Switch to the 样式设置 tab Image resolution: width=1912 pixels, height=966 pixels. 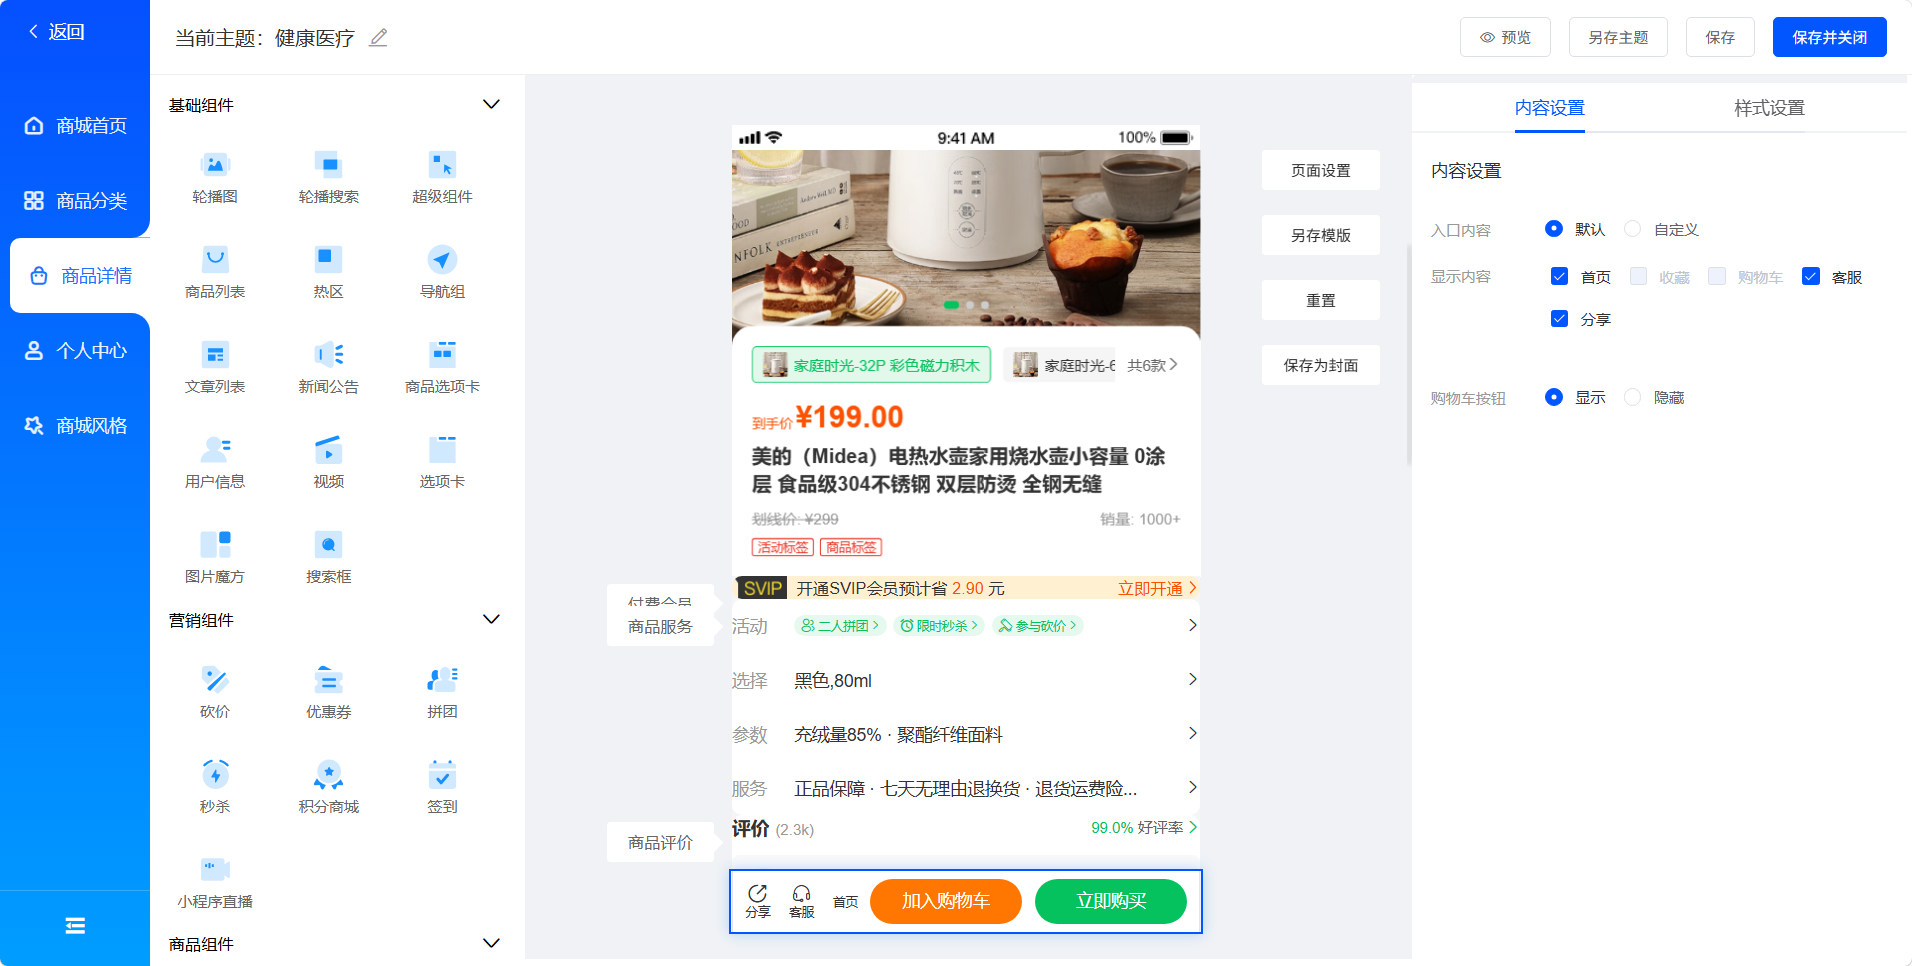(1769, 108)
